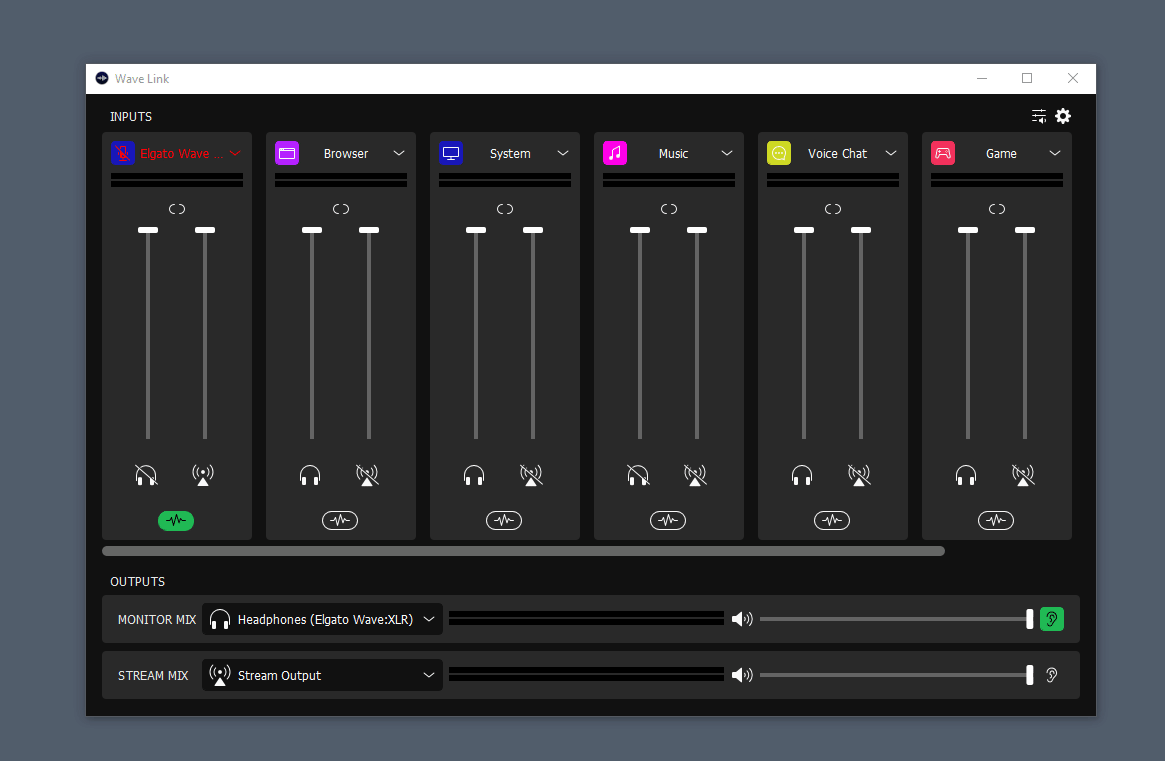1165x761 pixels.
Task: Click the muted Elgato Wave microphone icon
Action: [x=123, y=153]
